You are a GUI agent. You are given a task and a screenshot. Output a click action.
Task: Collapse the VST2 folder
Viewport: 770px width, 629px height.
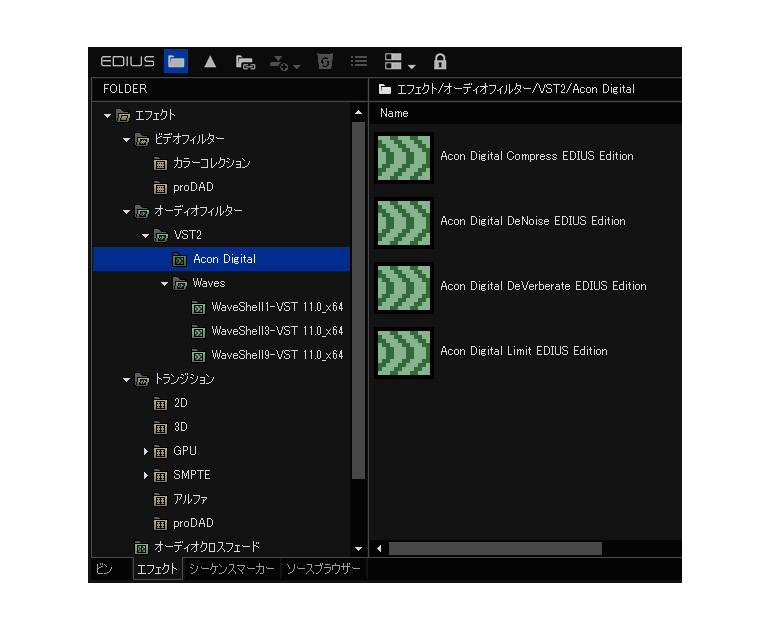click(145, 236)
